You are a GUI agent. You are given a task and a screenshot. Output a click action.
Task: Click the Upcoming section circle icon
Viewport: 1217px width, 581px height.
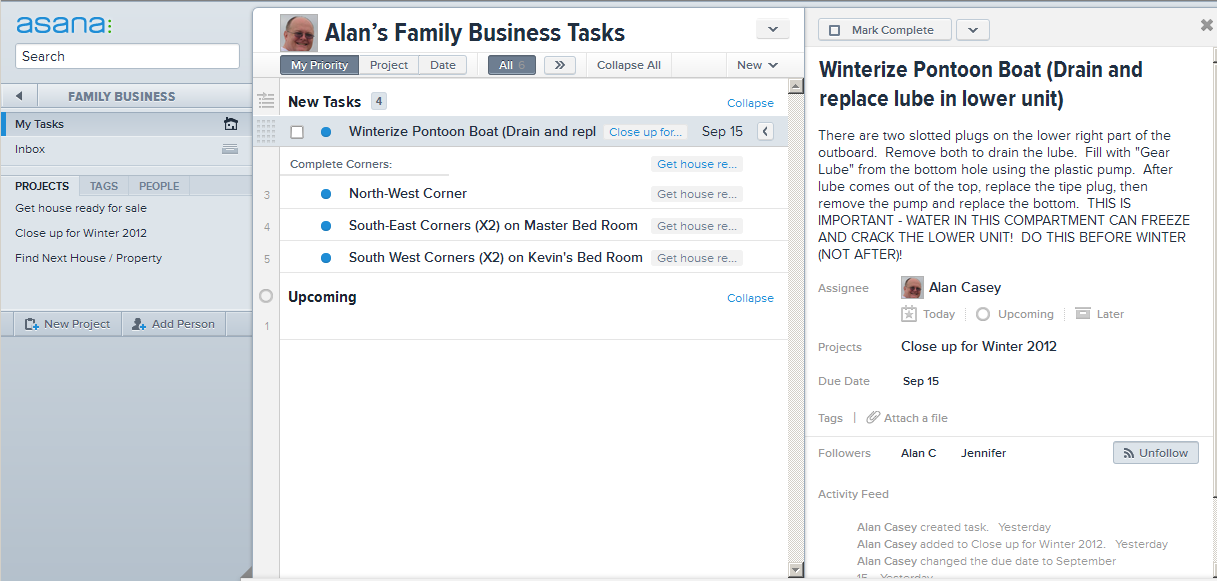click(x=266, y=296)
